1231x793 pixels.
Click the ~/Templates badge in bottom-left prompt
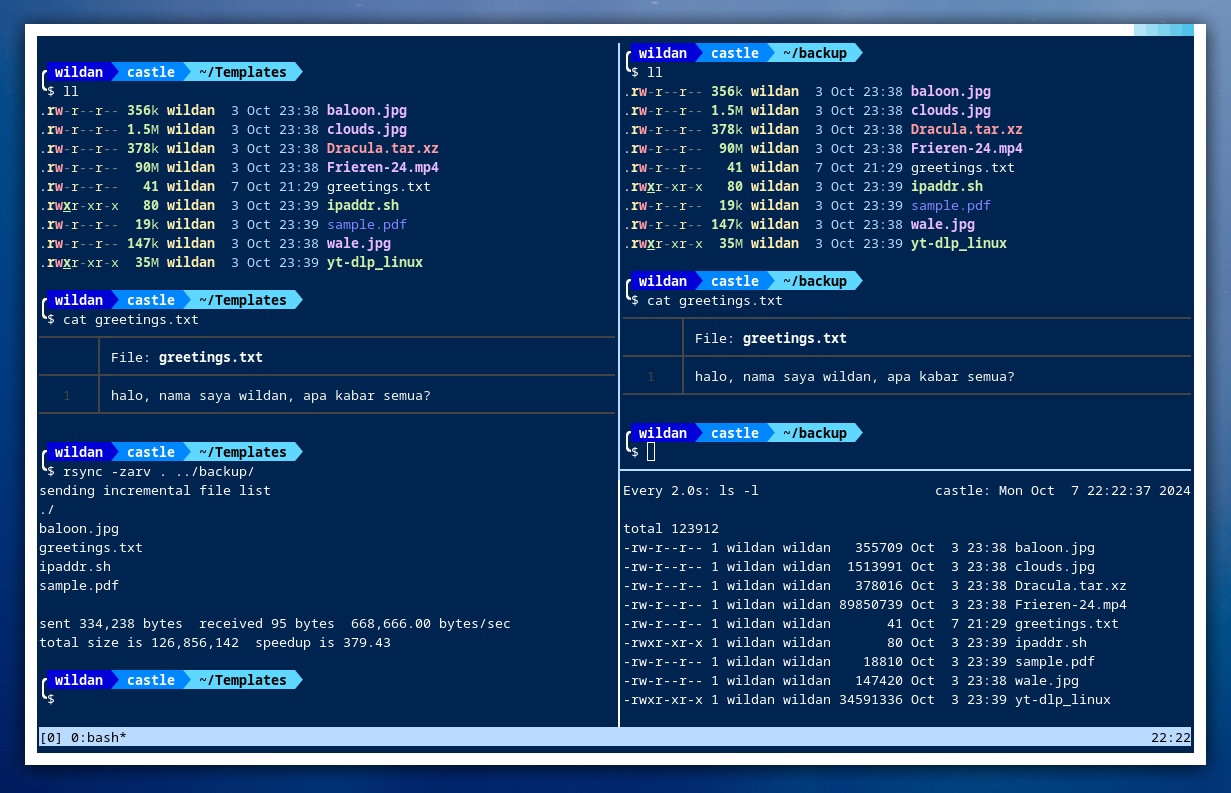coord(243,680)
